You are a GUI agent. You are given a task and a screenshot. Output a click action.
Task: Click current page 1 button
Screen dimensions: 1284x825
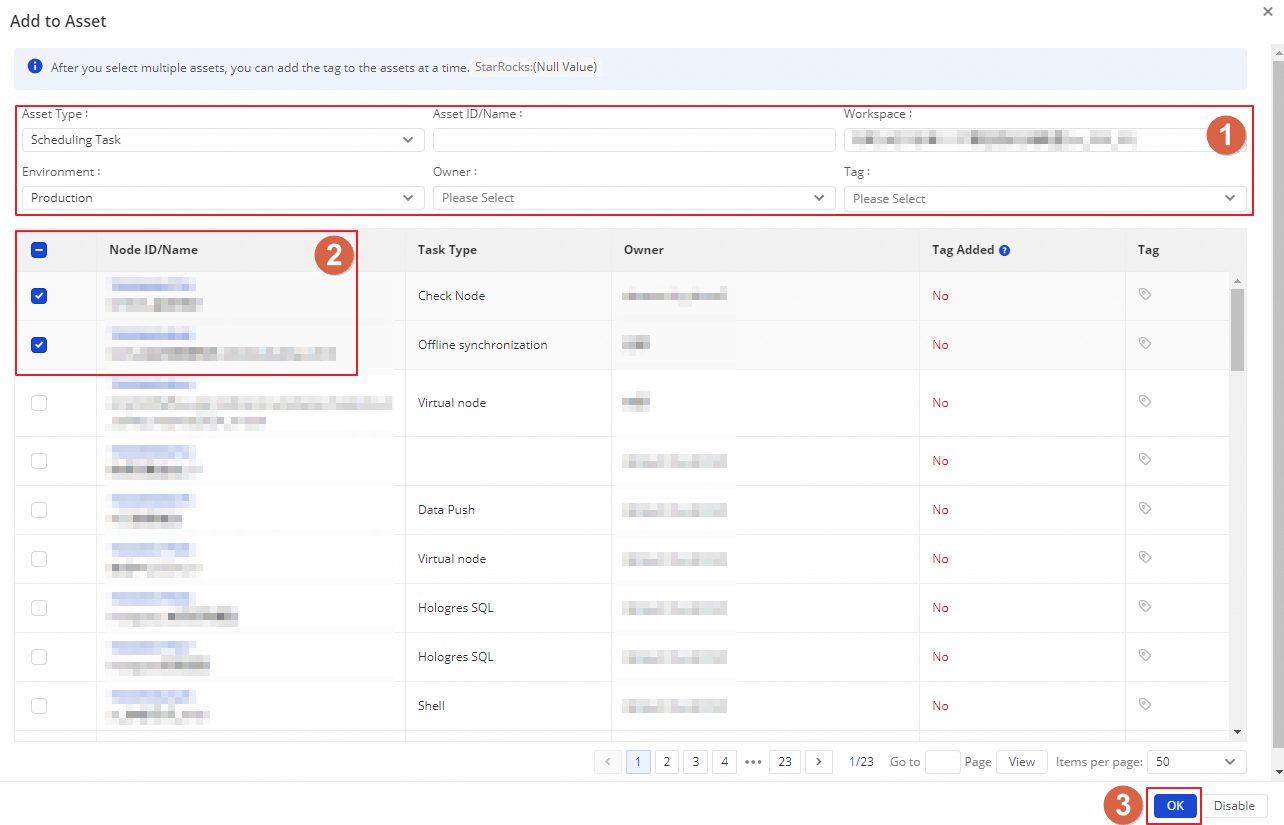pos(638,762)
